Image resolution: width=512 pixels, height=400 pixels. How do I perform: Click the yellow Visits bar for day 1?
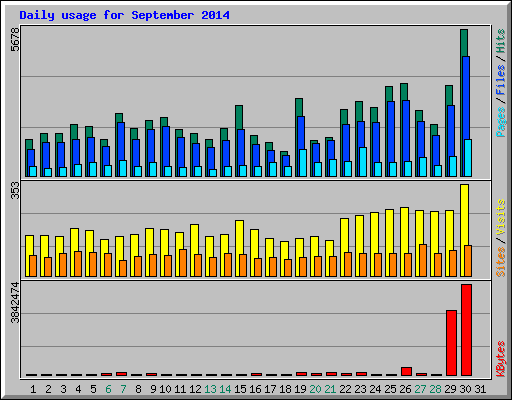coord(29,245)
